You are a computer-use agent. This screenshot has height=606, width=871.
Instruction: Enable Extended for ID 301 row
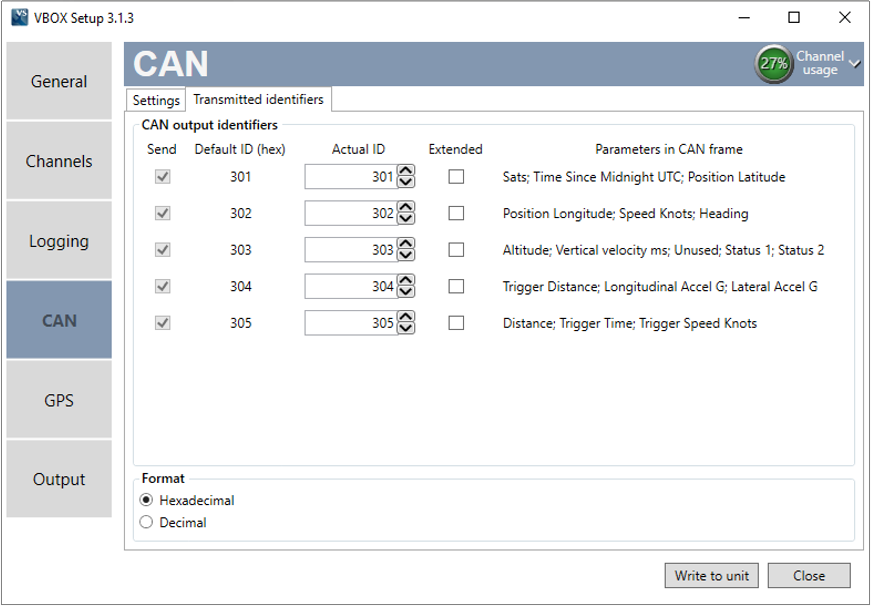pyautogui.click(x=456, y=177)
